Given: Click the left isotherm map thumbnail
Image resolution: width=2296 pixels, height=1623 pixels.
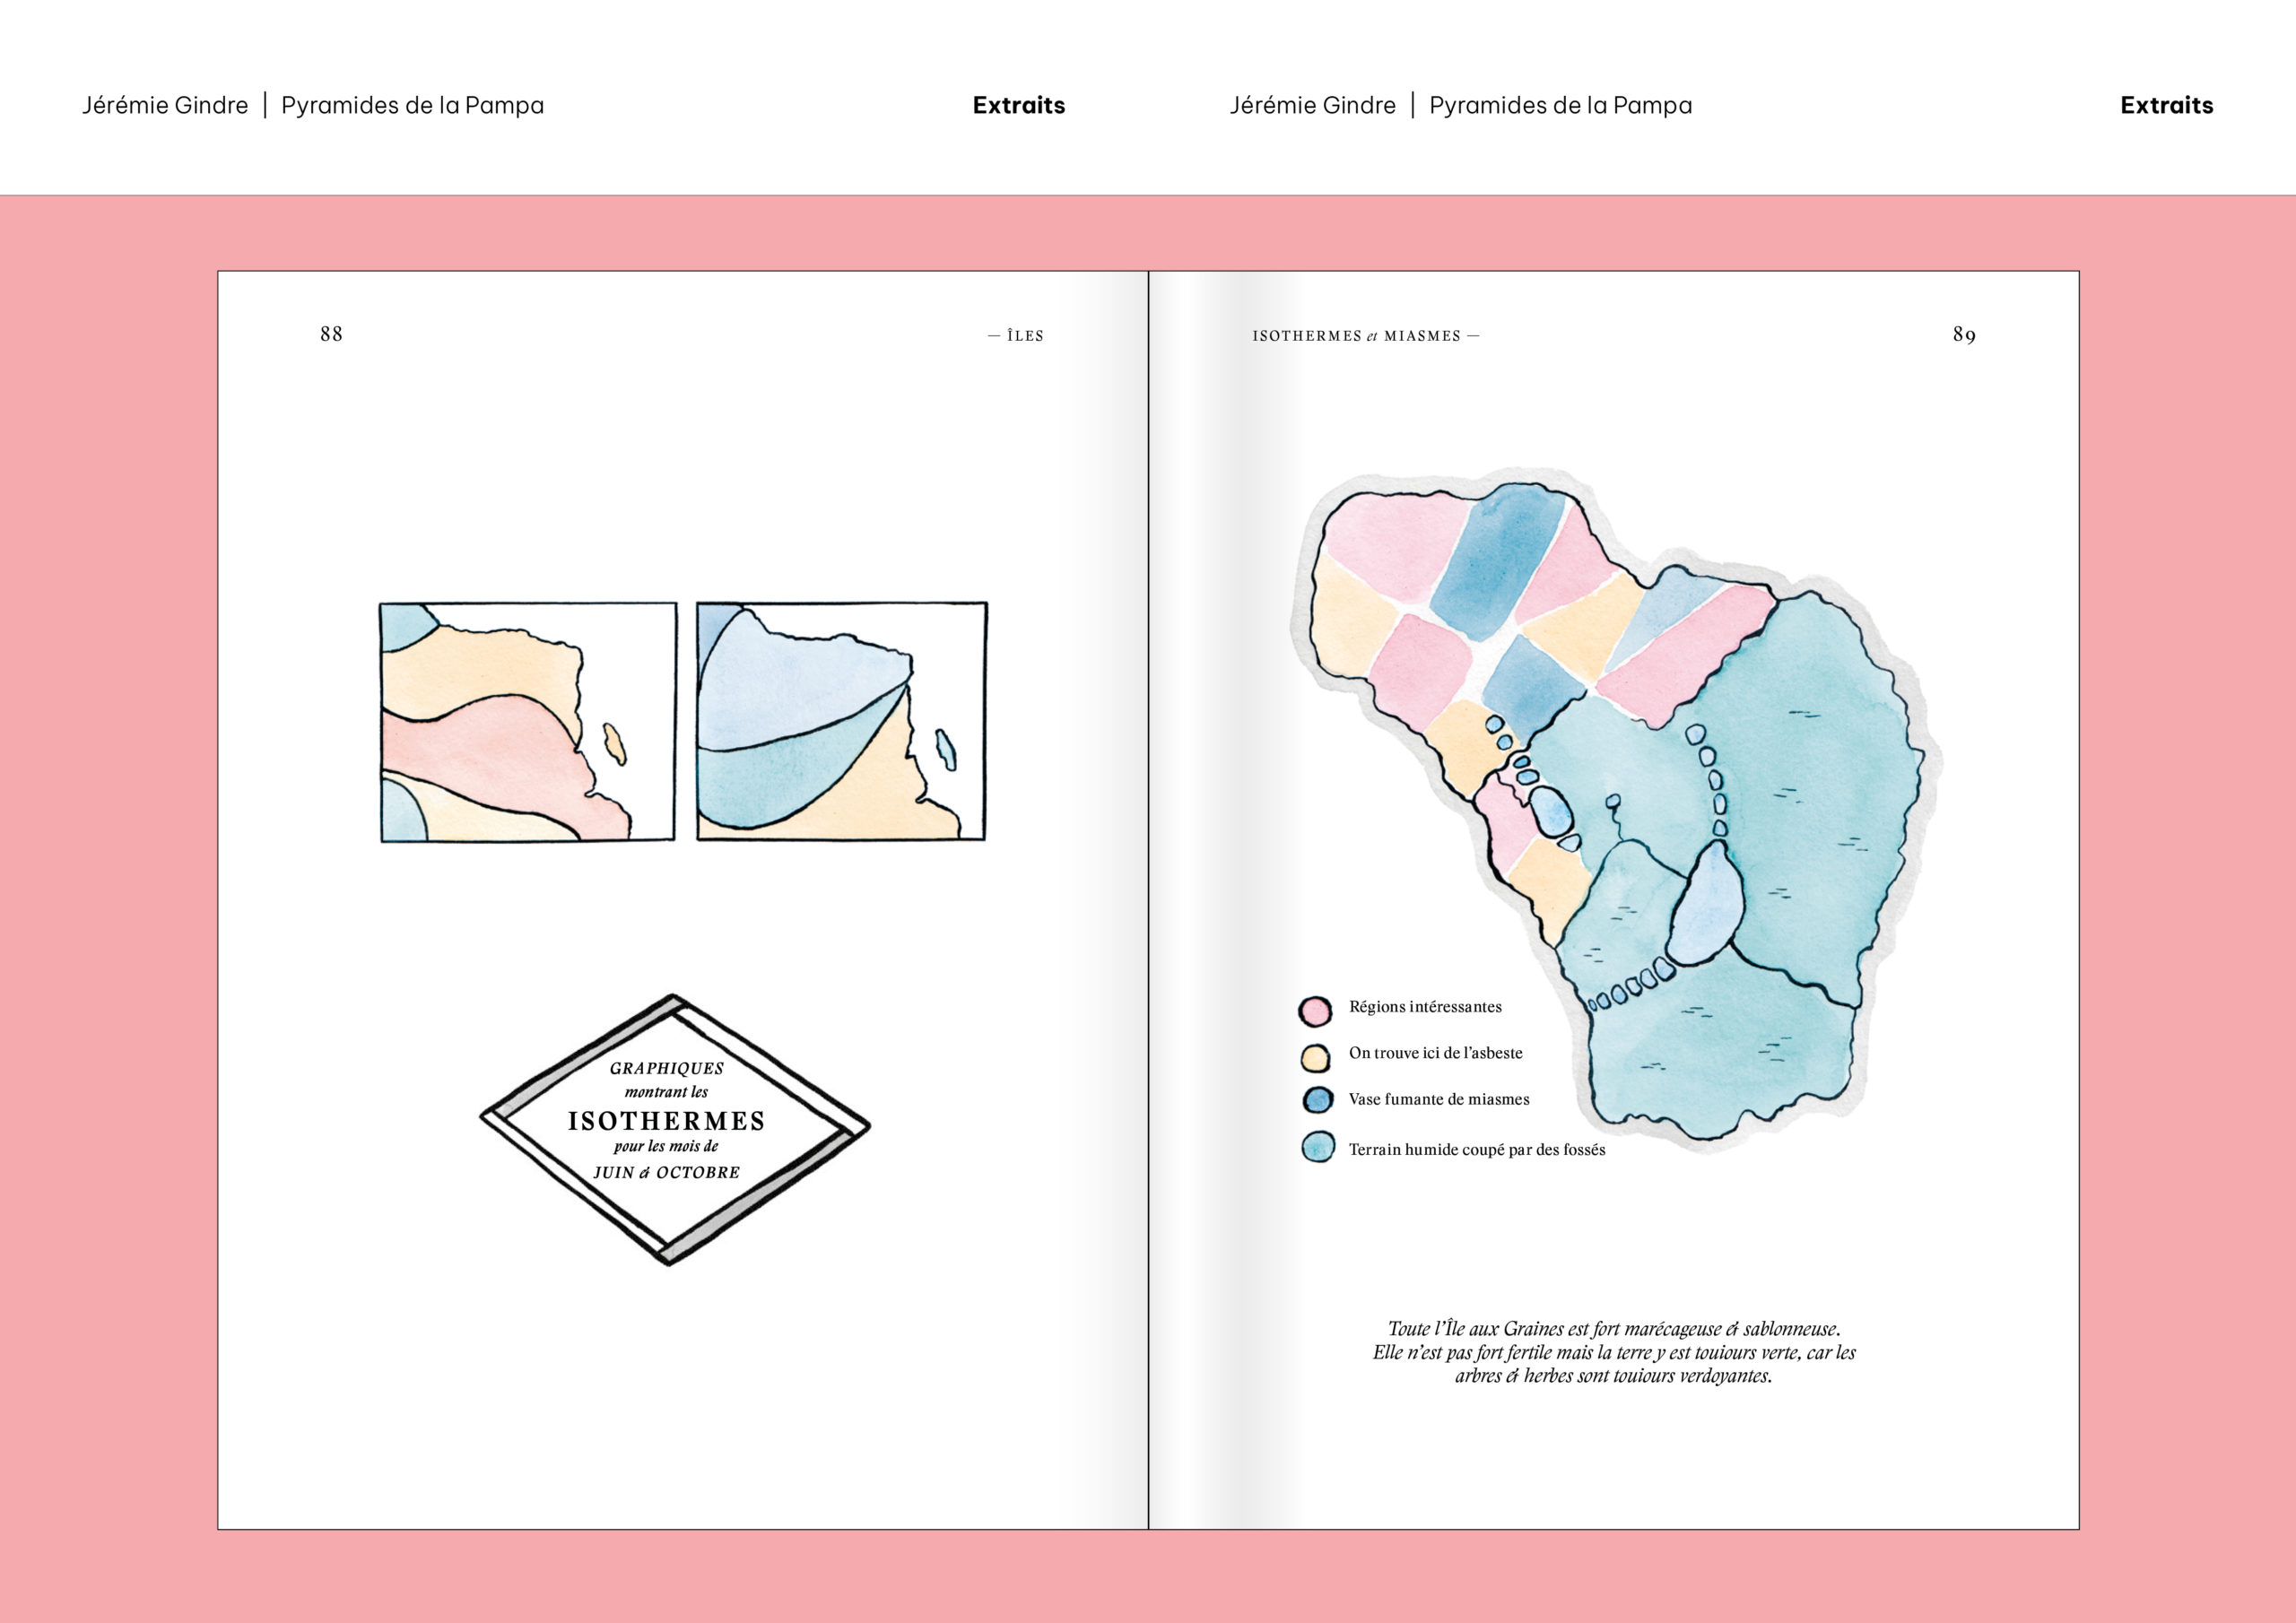Looking at the screenshot, I should pyautogui.click(x=528, y=722).
